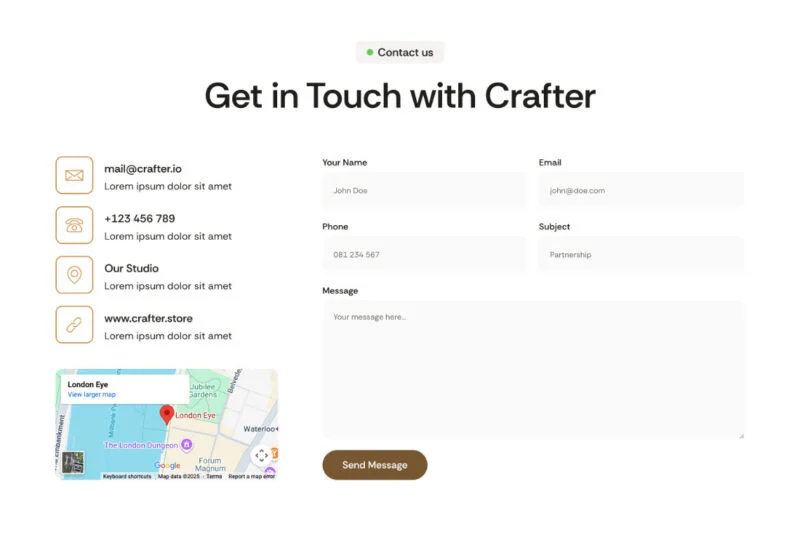Click the telephone icon
Image resolution: width=800 pixels, height=533 pixels.
coord(74,225)
